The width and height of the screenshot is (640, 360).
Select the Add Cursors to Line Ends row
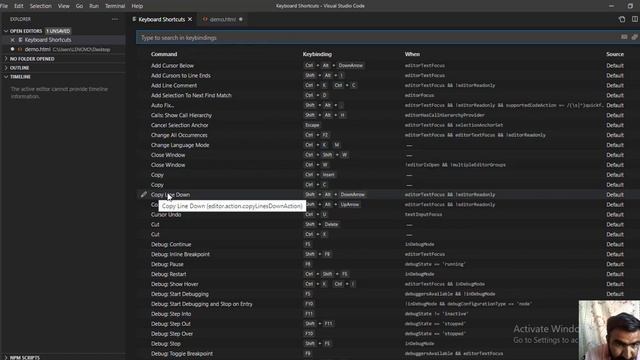[388, 76]
